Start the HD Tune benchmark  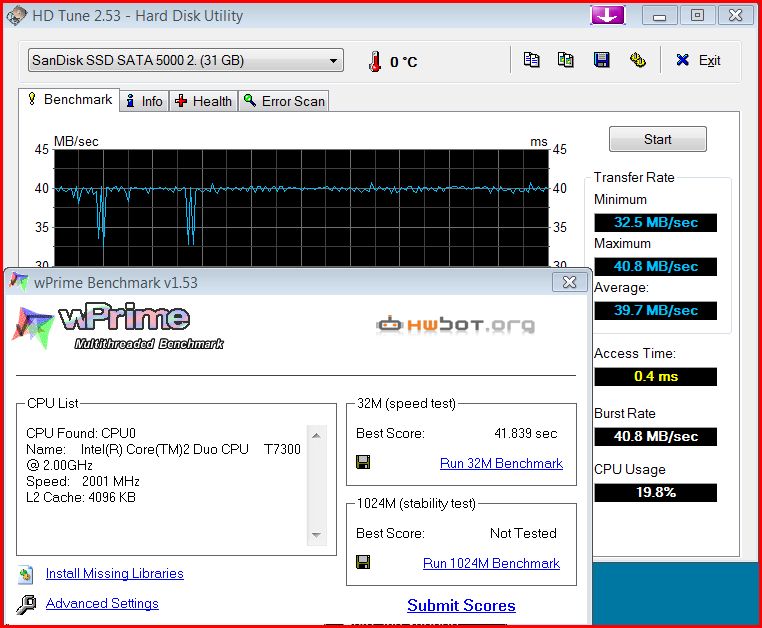pyautogui.click(x=658, y=140)
